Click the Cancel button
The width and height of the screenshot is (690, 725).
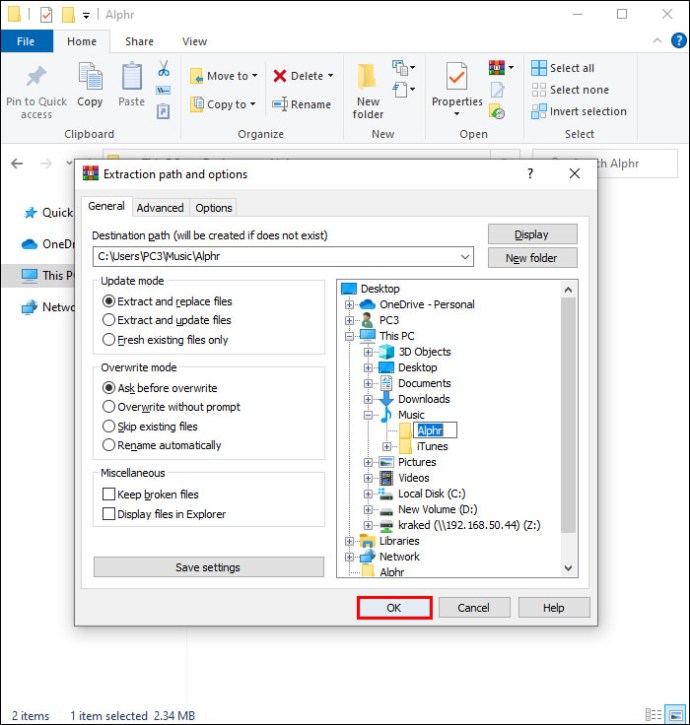474,608
